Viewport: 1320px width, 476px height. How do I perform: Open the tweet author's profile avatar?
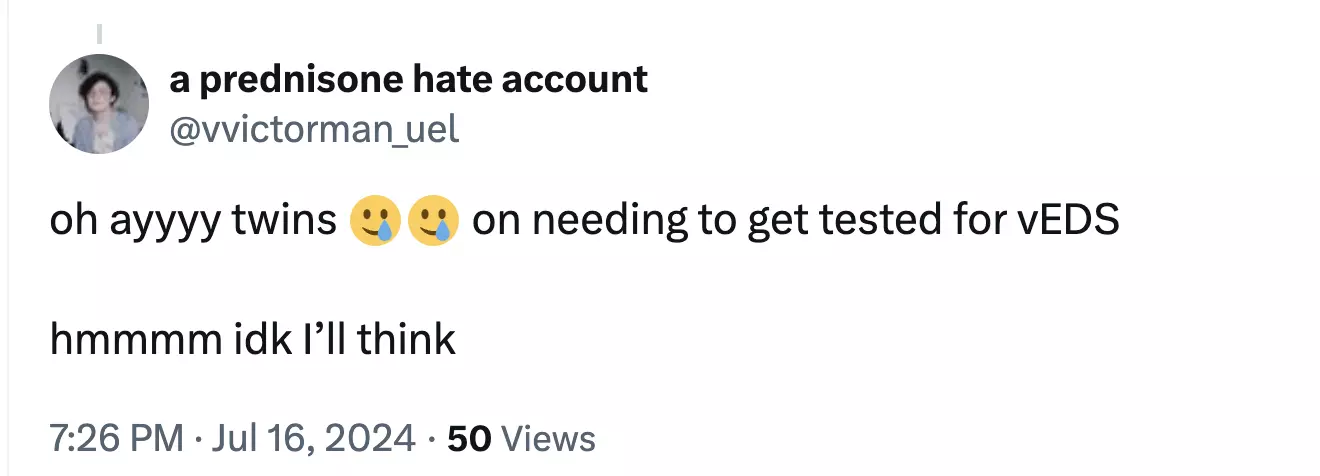100,104
